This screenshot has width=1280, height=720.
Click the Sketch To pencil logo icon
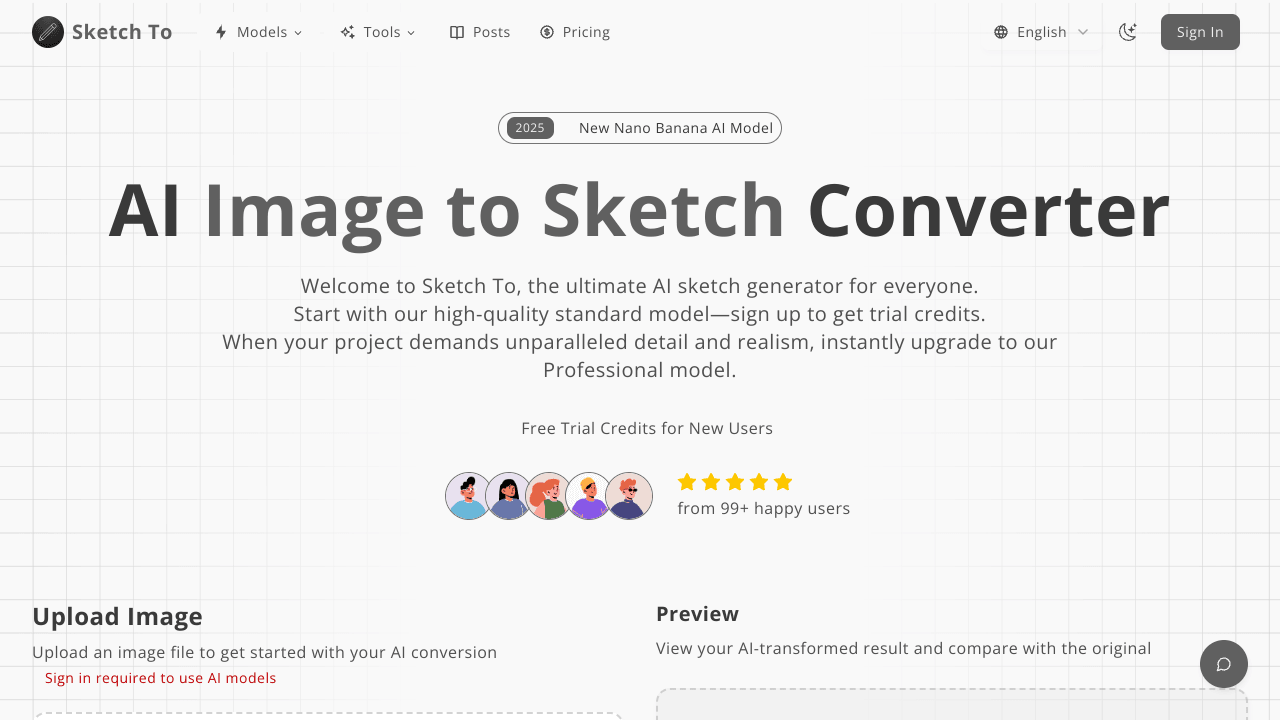[x=48, y=32]
